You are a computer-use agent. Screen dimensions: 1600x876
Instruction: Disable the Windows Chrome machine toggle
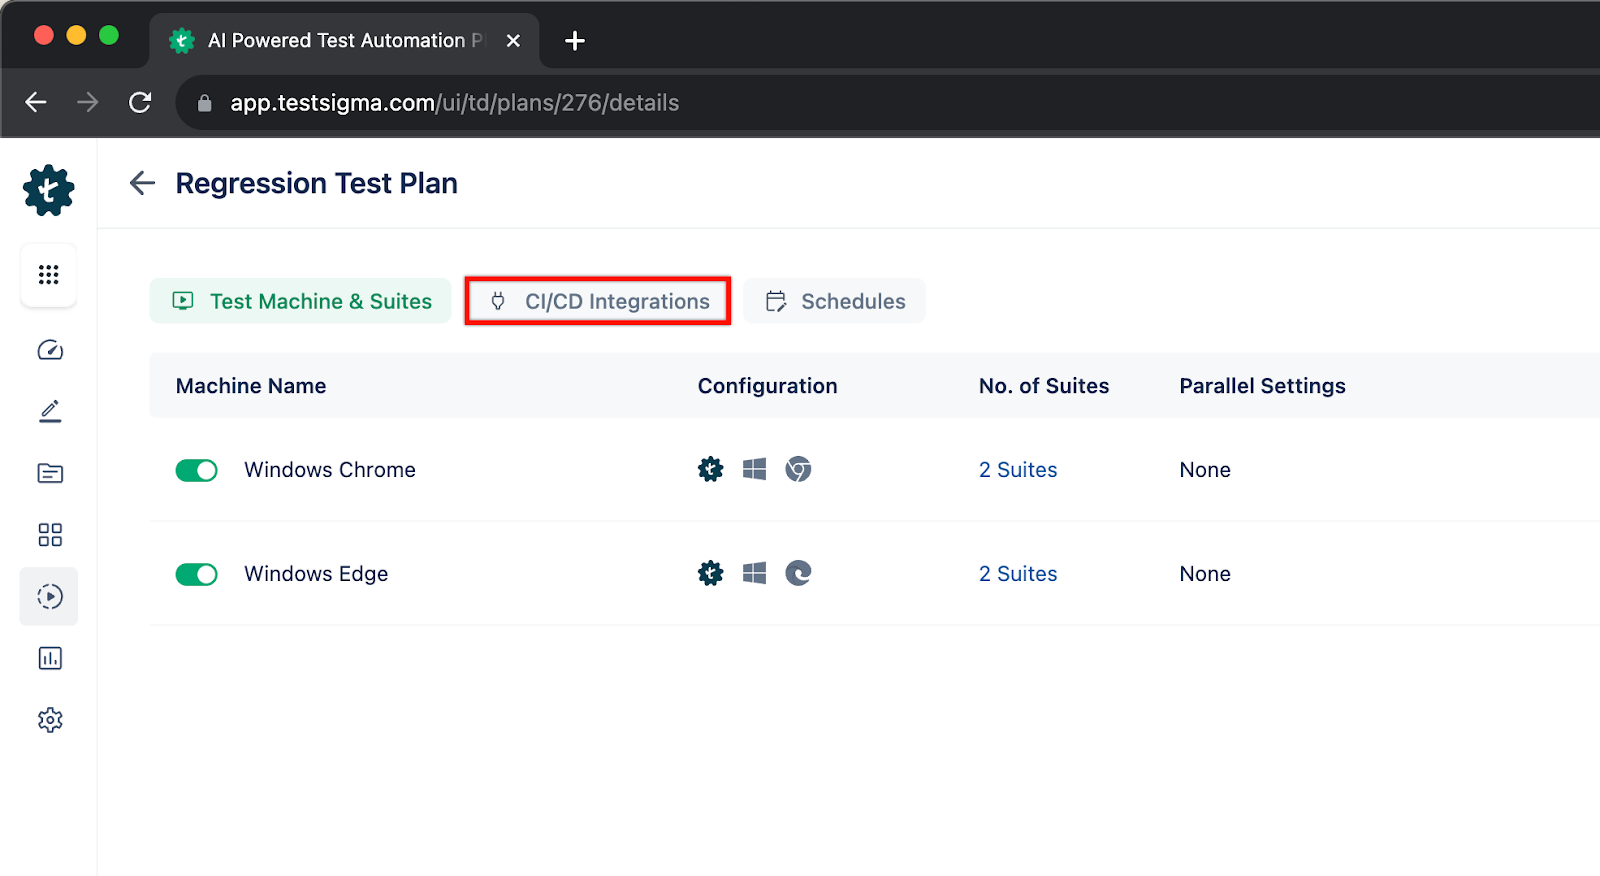point(196,470)
